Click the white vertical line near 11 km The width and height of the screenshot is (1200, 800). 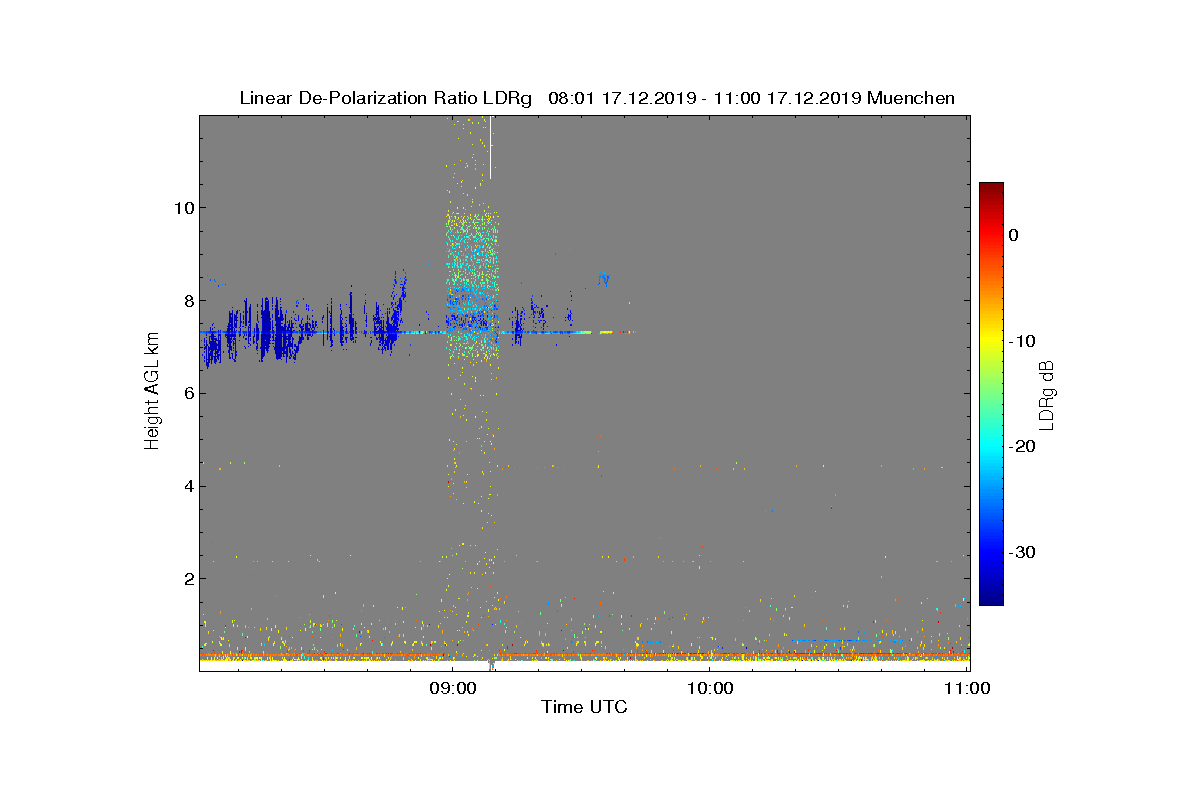pyautogui.click(x=490, y=148)
